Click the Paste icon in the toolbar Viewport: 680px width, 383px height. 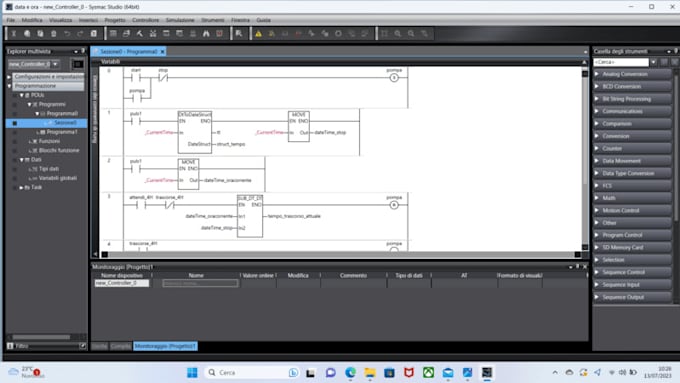40,33
